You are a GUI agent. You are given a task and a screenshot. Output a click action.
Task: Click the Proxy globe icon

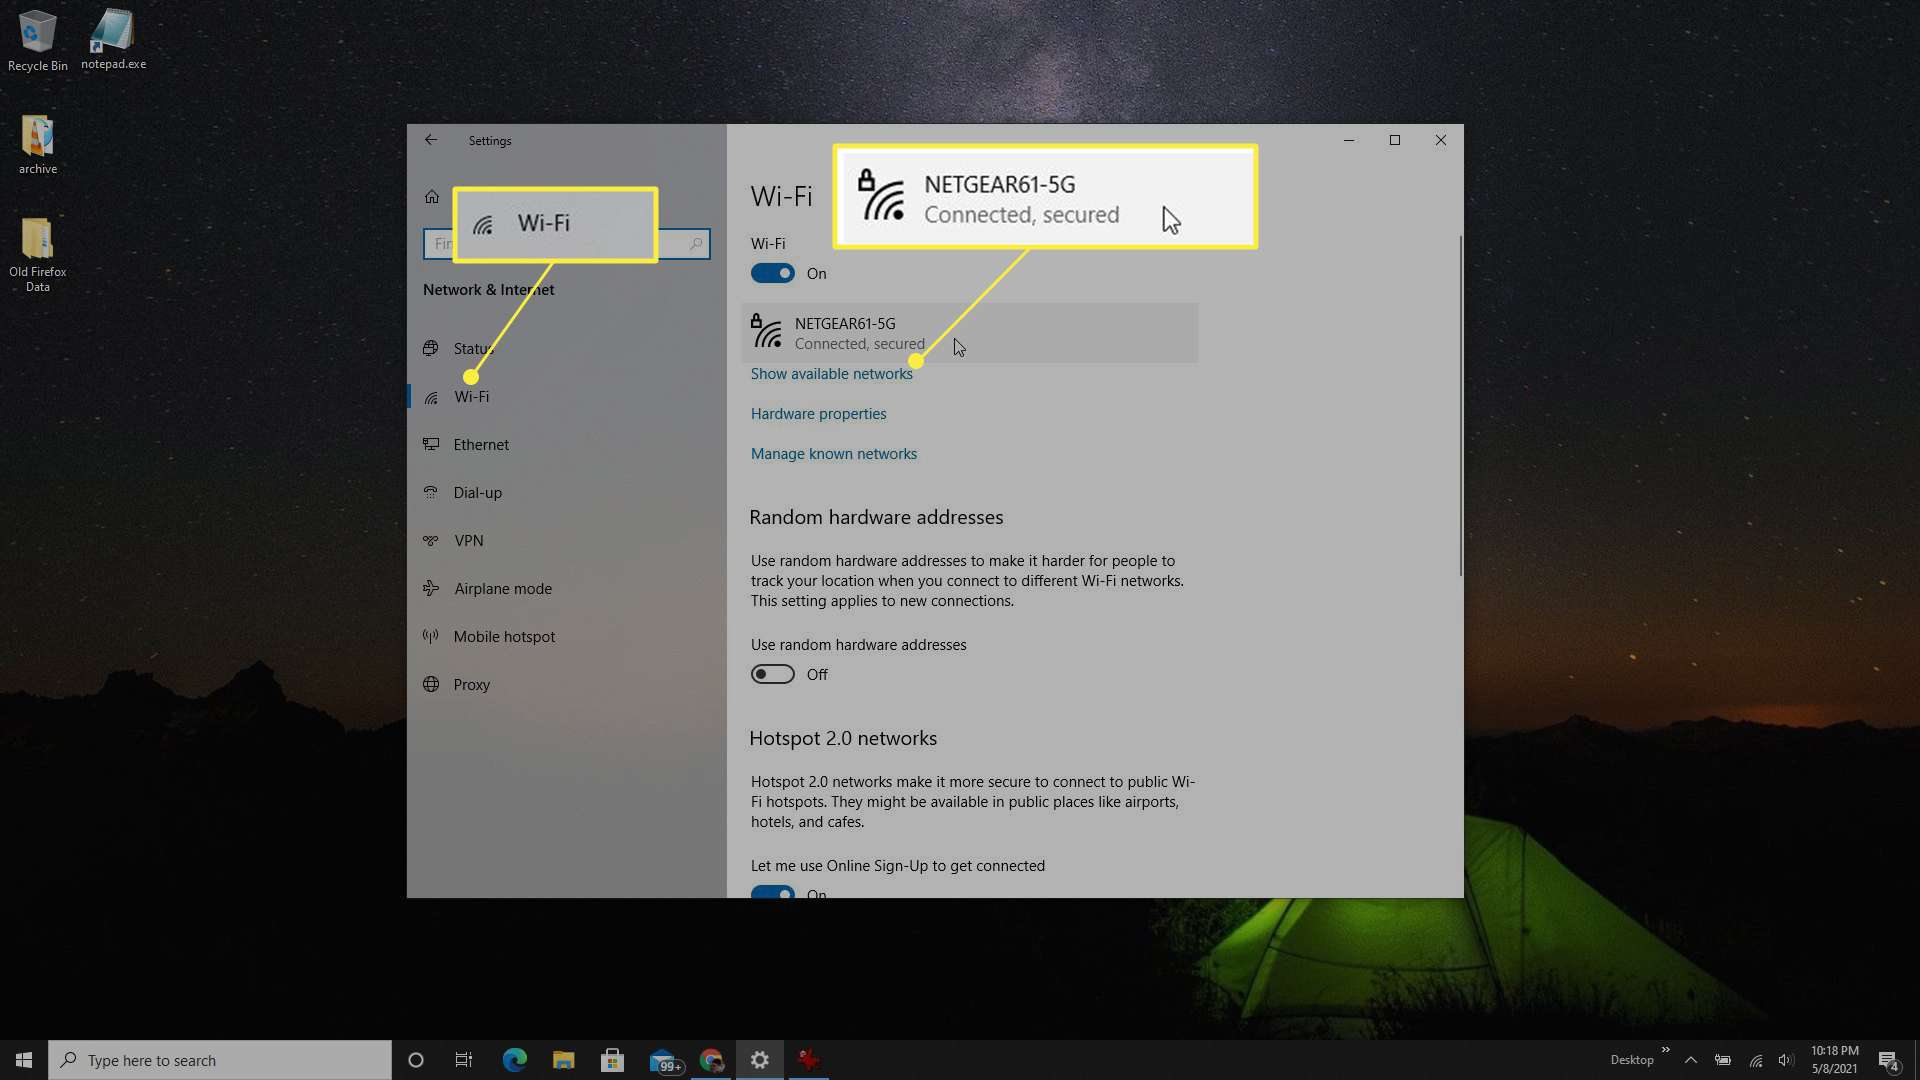[x=431, y=684]
